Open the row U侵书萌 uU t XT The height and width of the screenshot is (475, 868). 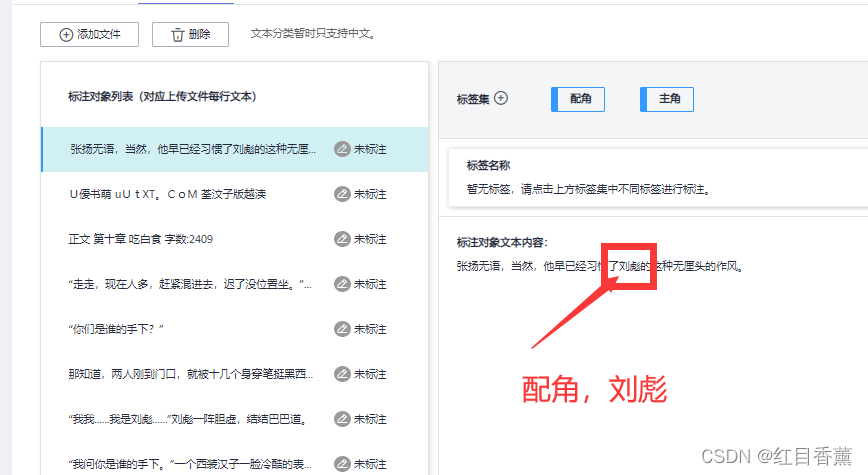pyautogui.click(x=235, y=194)
